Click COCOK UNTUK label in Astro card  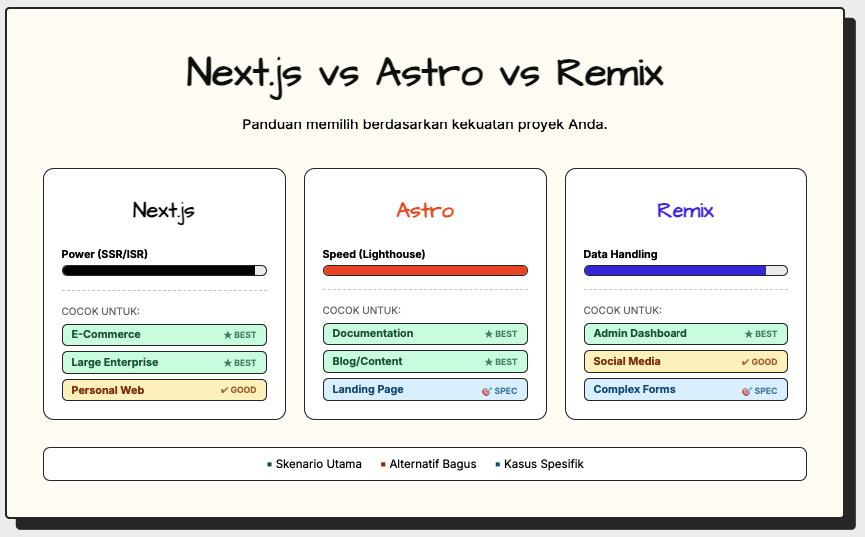361,310
